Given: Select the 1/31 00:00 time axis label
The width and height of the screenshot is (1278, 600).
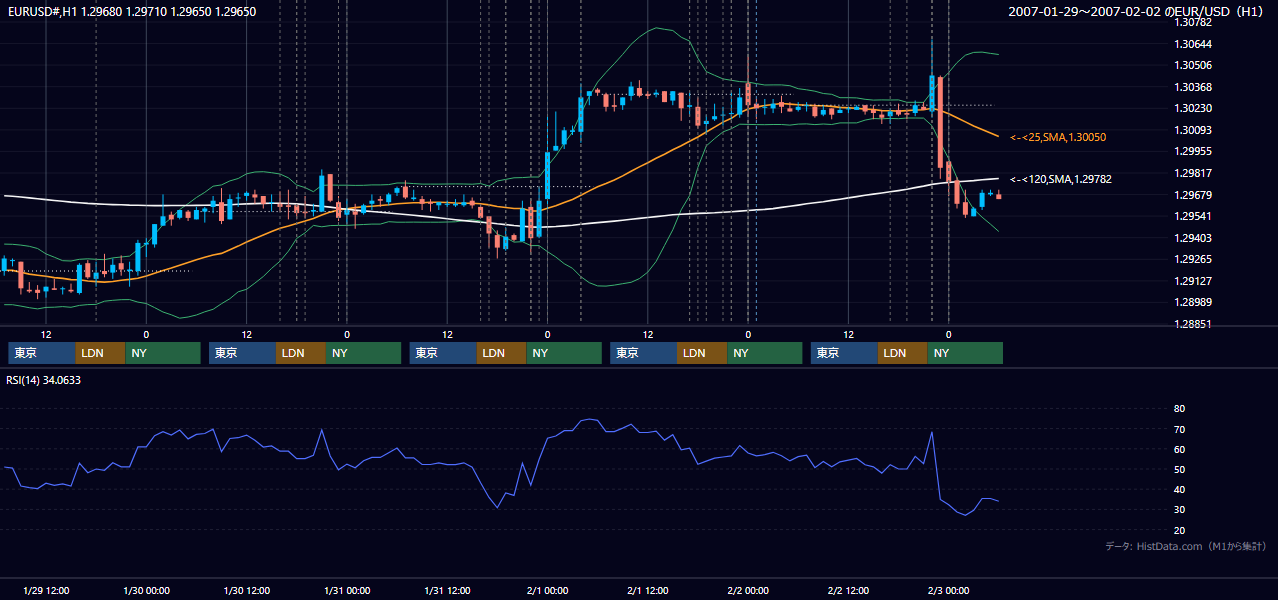Looking at the screenshot, I should [x=347, y=591].
